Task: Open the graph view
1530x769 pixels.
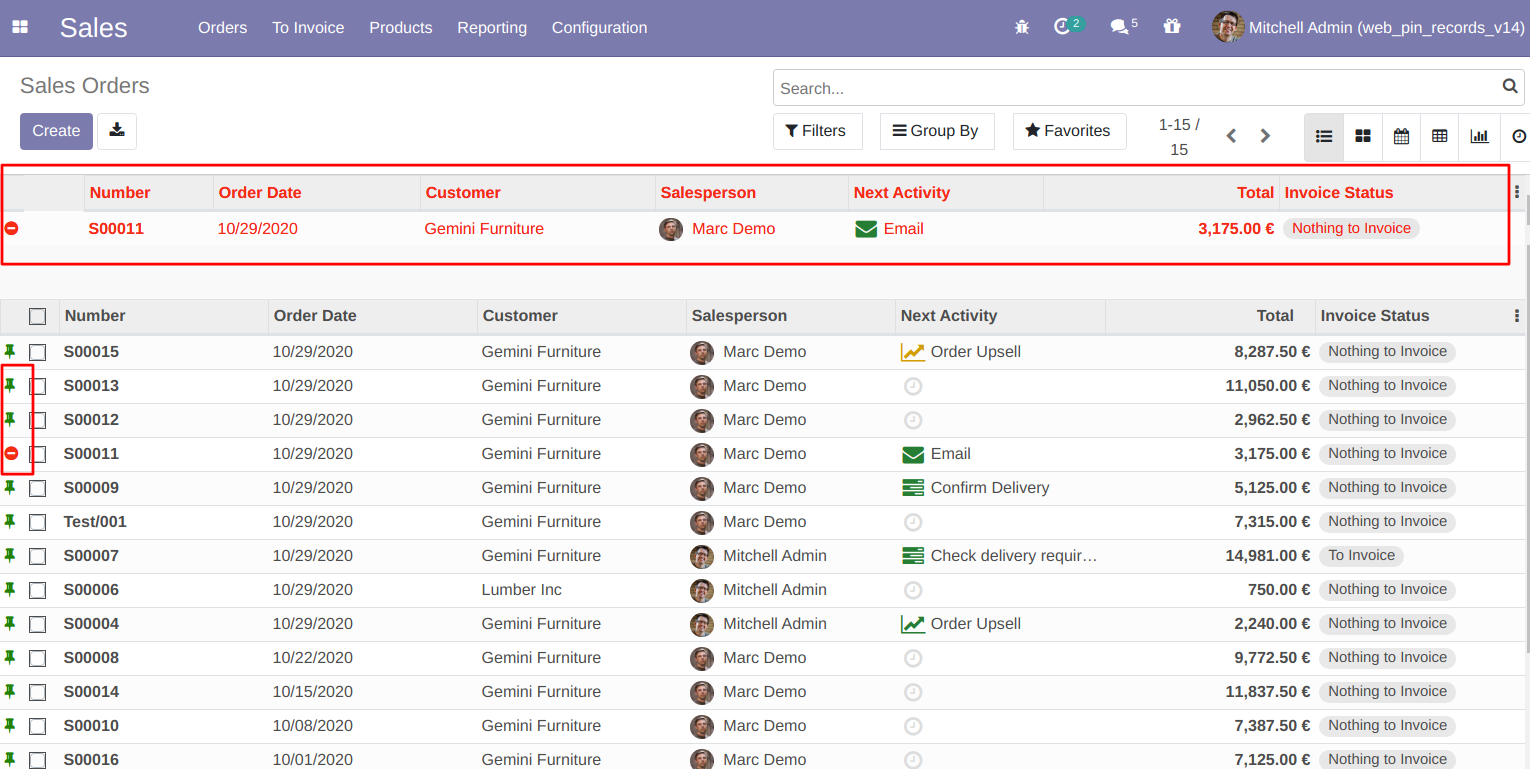Action: [1479, 136]
